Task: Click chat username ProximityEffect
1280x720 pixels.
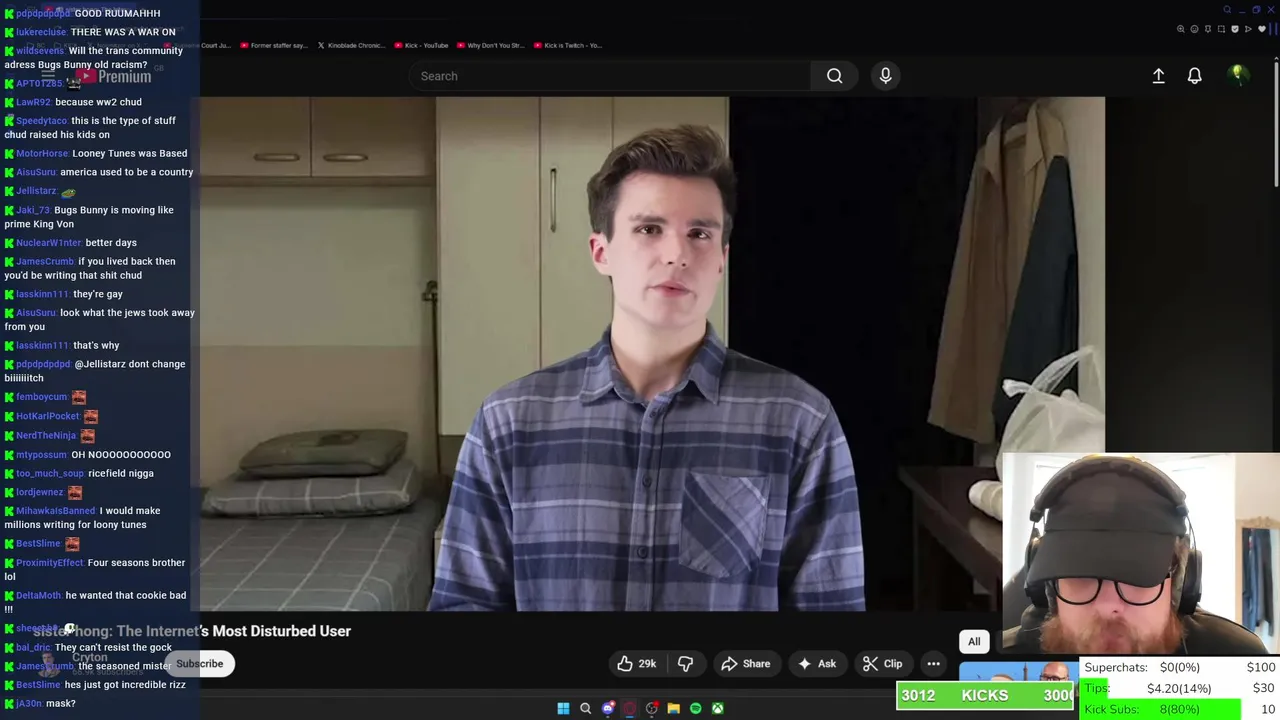Action: pyautogui.click(x=50, y=563)
